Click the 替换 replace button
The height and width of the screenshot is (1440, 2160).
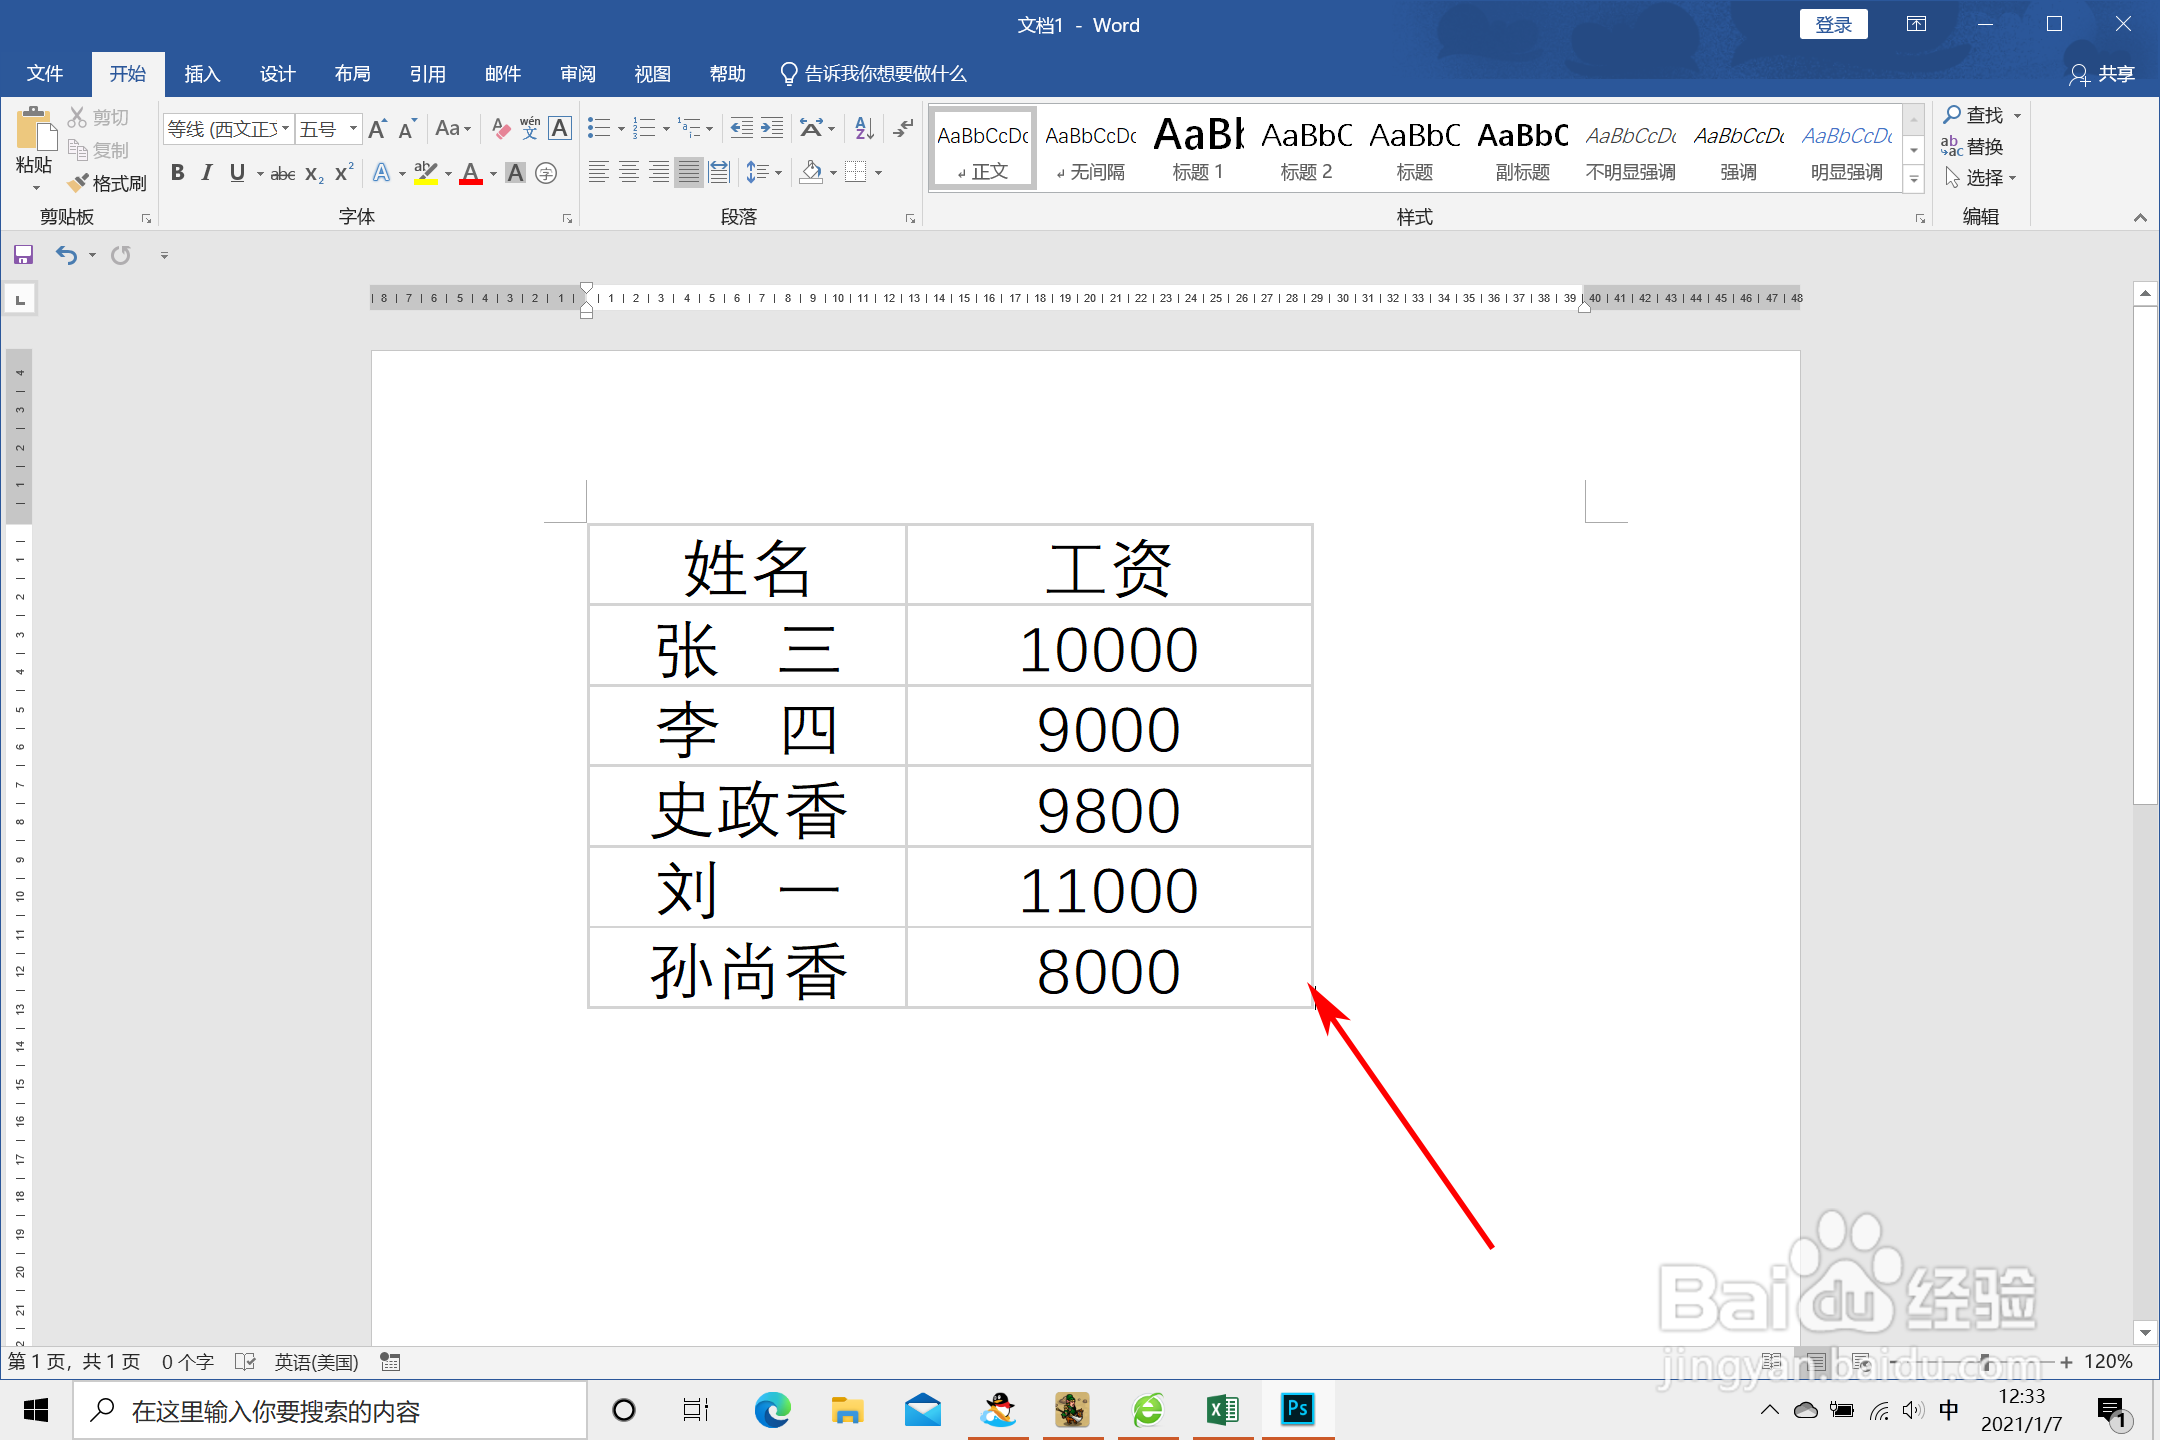point(1973,147)
